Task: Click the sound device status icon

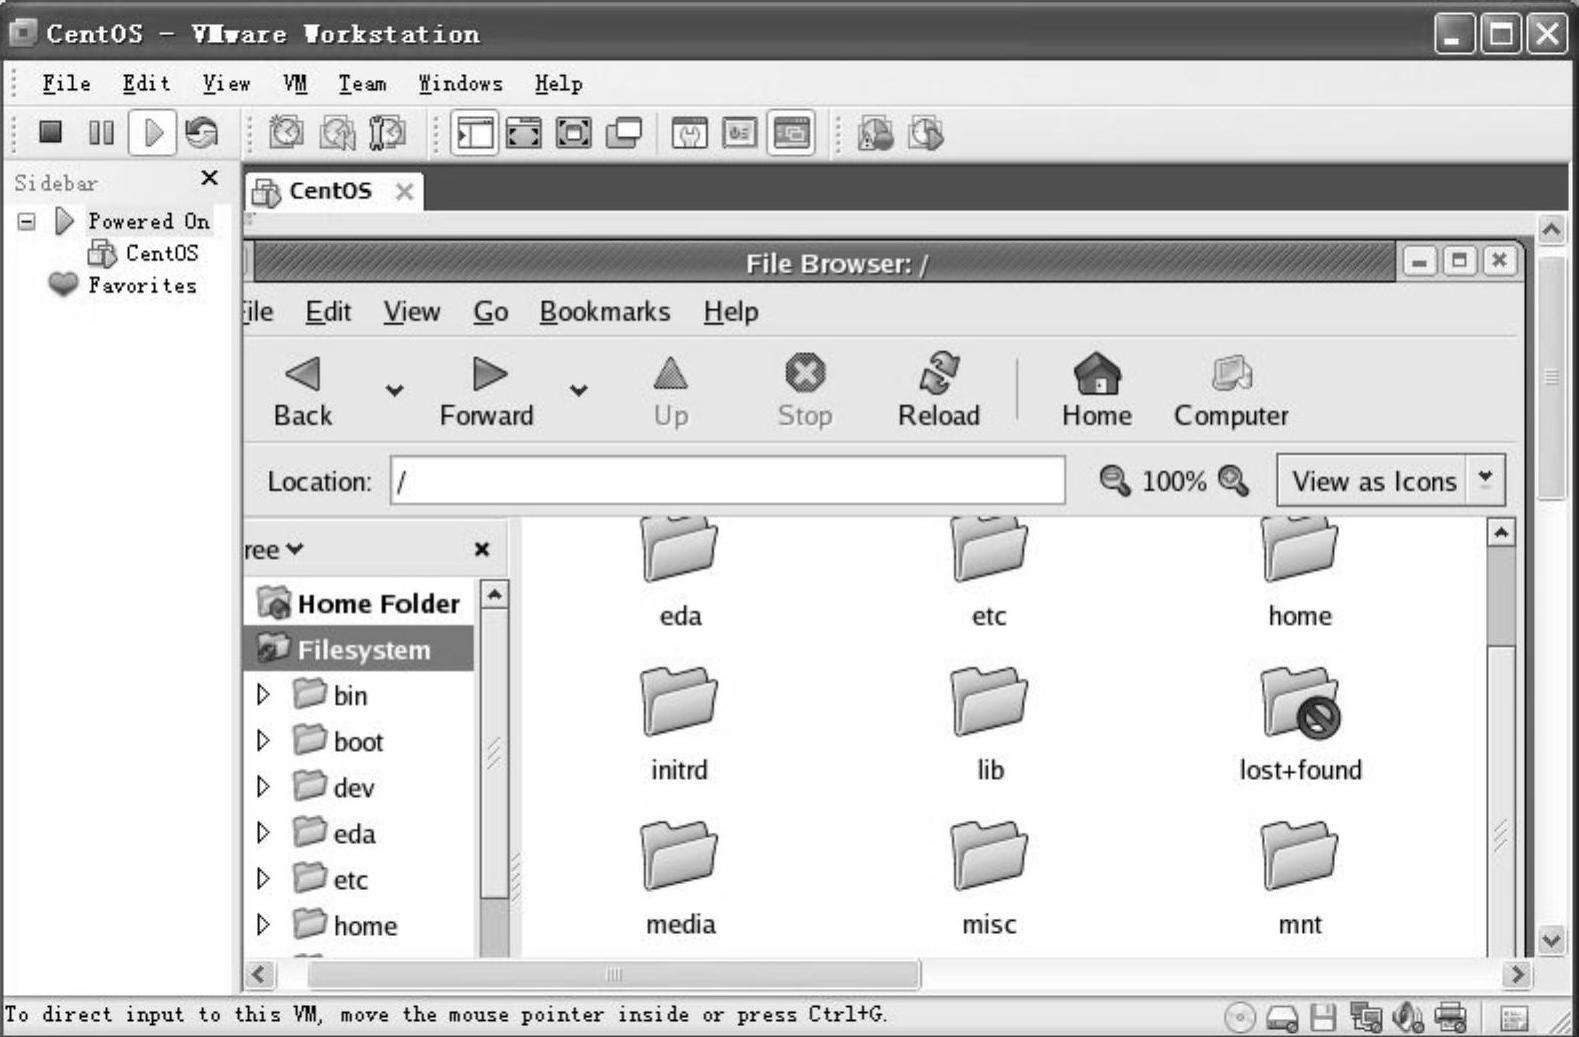Action: coord(1408,1018)
